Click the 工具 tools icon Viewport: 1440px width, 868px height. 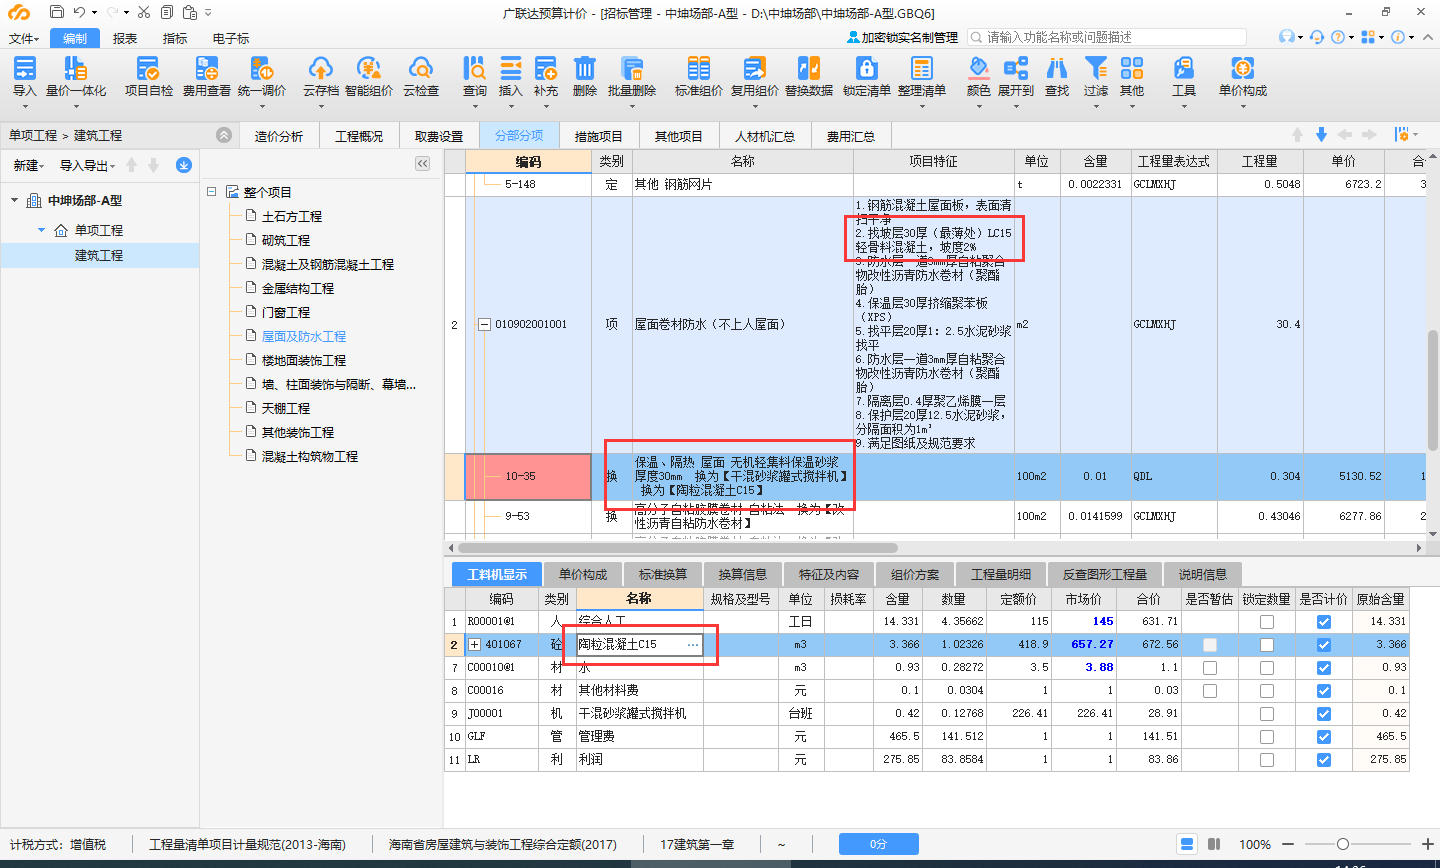(1183, 68)
